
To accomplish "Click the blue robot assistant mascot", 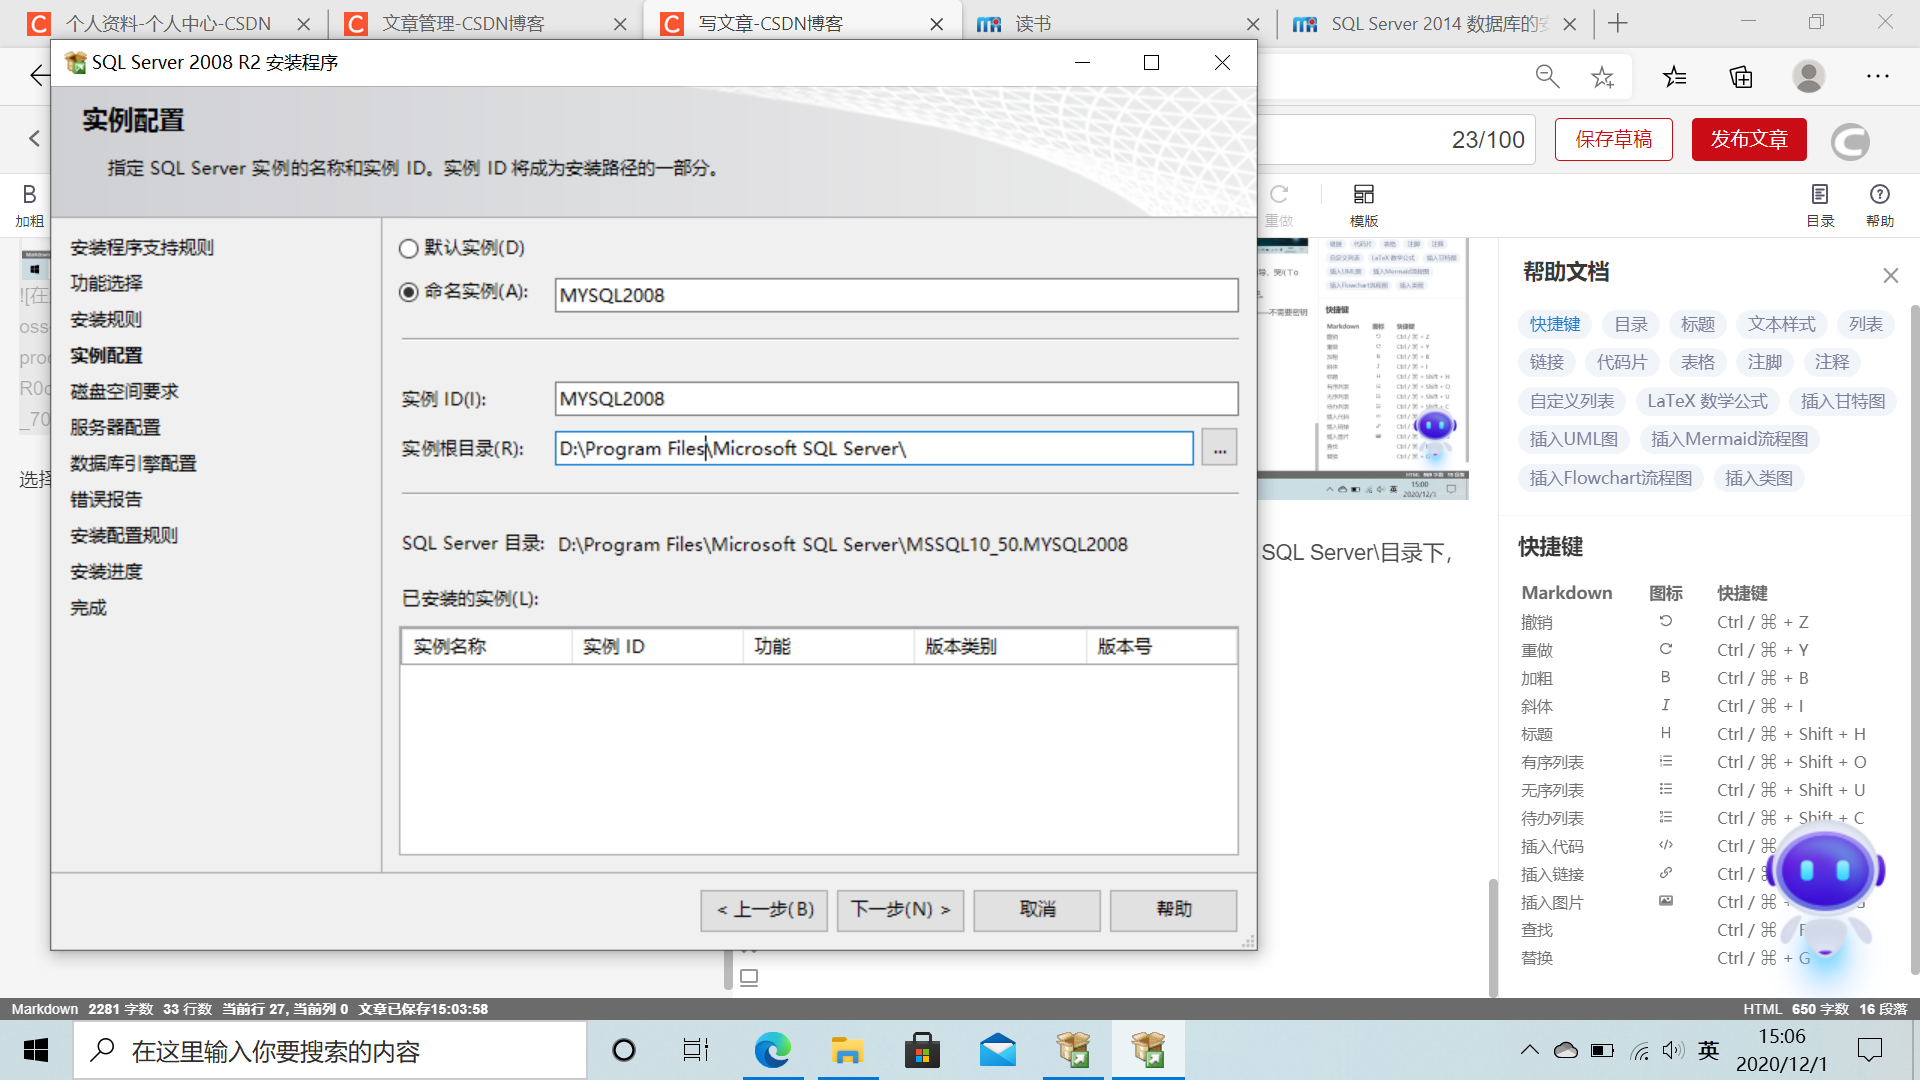I will pyautogui.click(x=1826, y=890).
